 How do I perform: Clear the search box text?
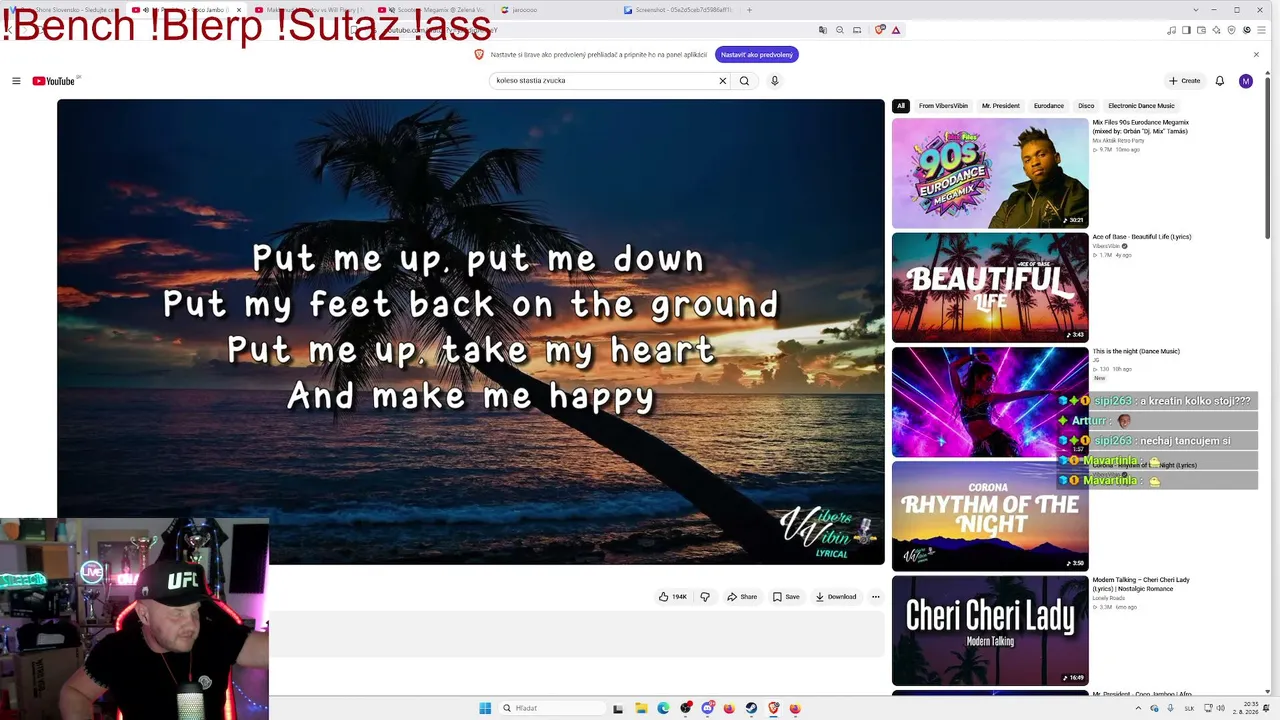click(x=723, y=81)
